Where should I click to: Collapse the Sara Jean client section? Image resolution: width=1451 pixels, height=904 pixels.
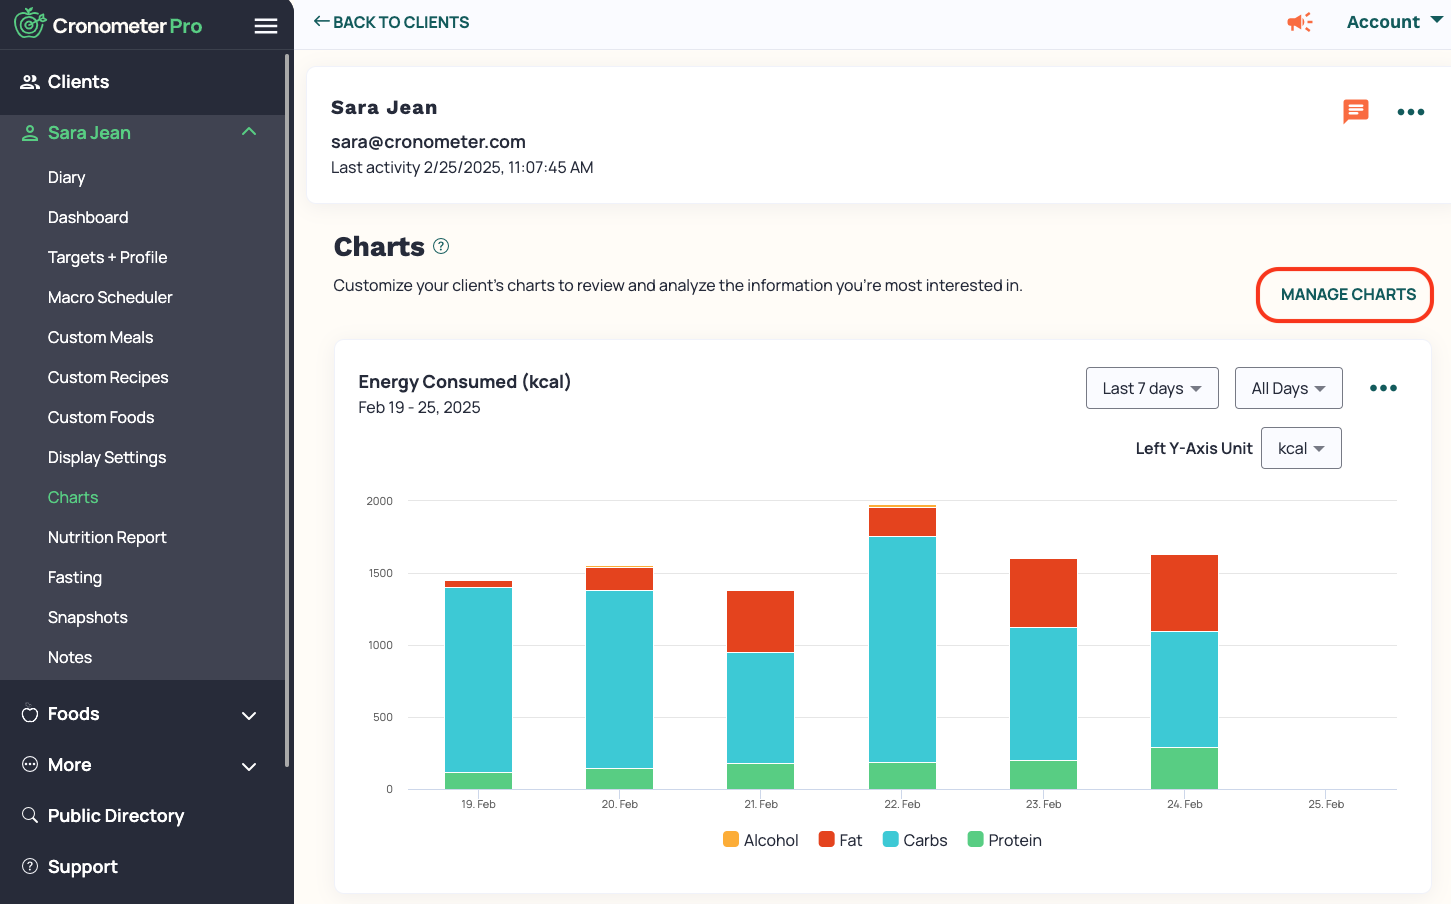coord(249,132)
